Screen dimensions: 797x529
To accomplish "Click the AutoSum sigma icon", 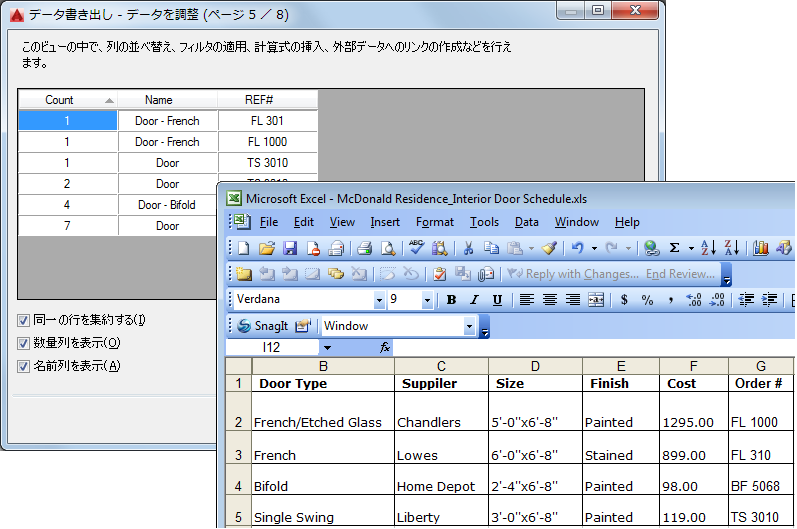I will [x=675, y=248].
